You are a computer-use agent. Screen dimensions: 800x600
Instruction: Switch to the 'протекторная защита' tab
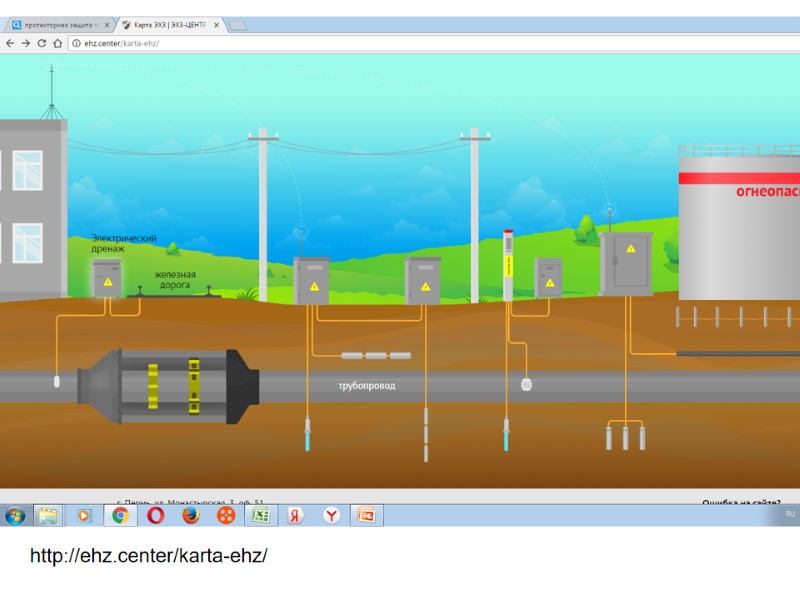60,25
